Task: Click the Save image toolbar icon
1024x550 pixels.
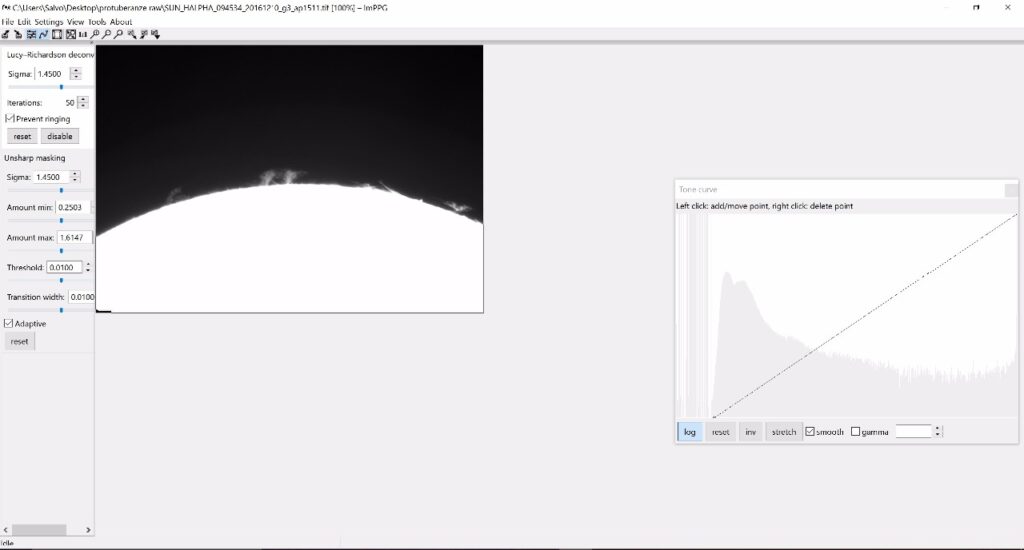Action: pos(18,34)
